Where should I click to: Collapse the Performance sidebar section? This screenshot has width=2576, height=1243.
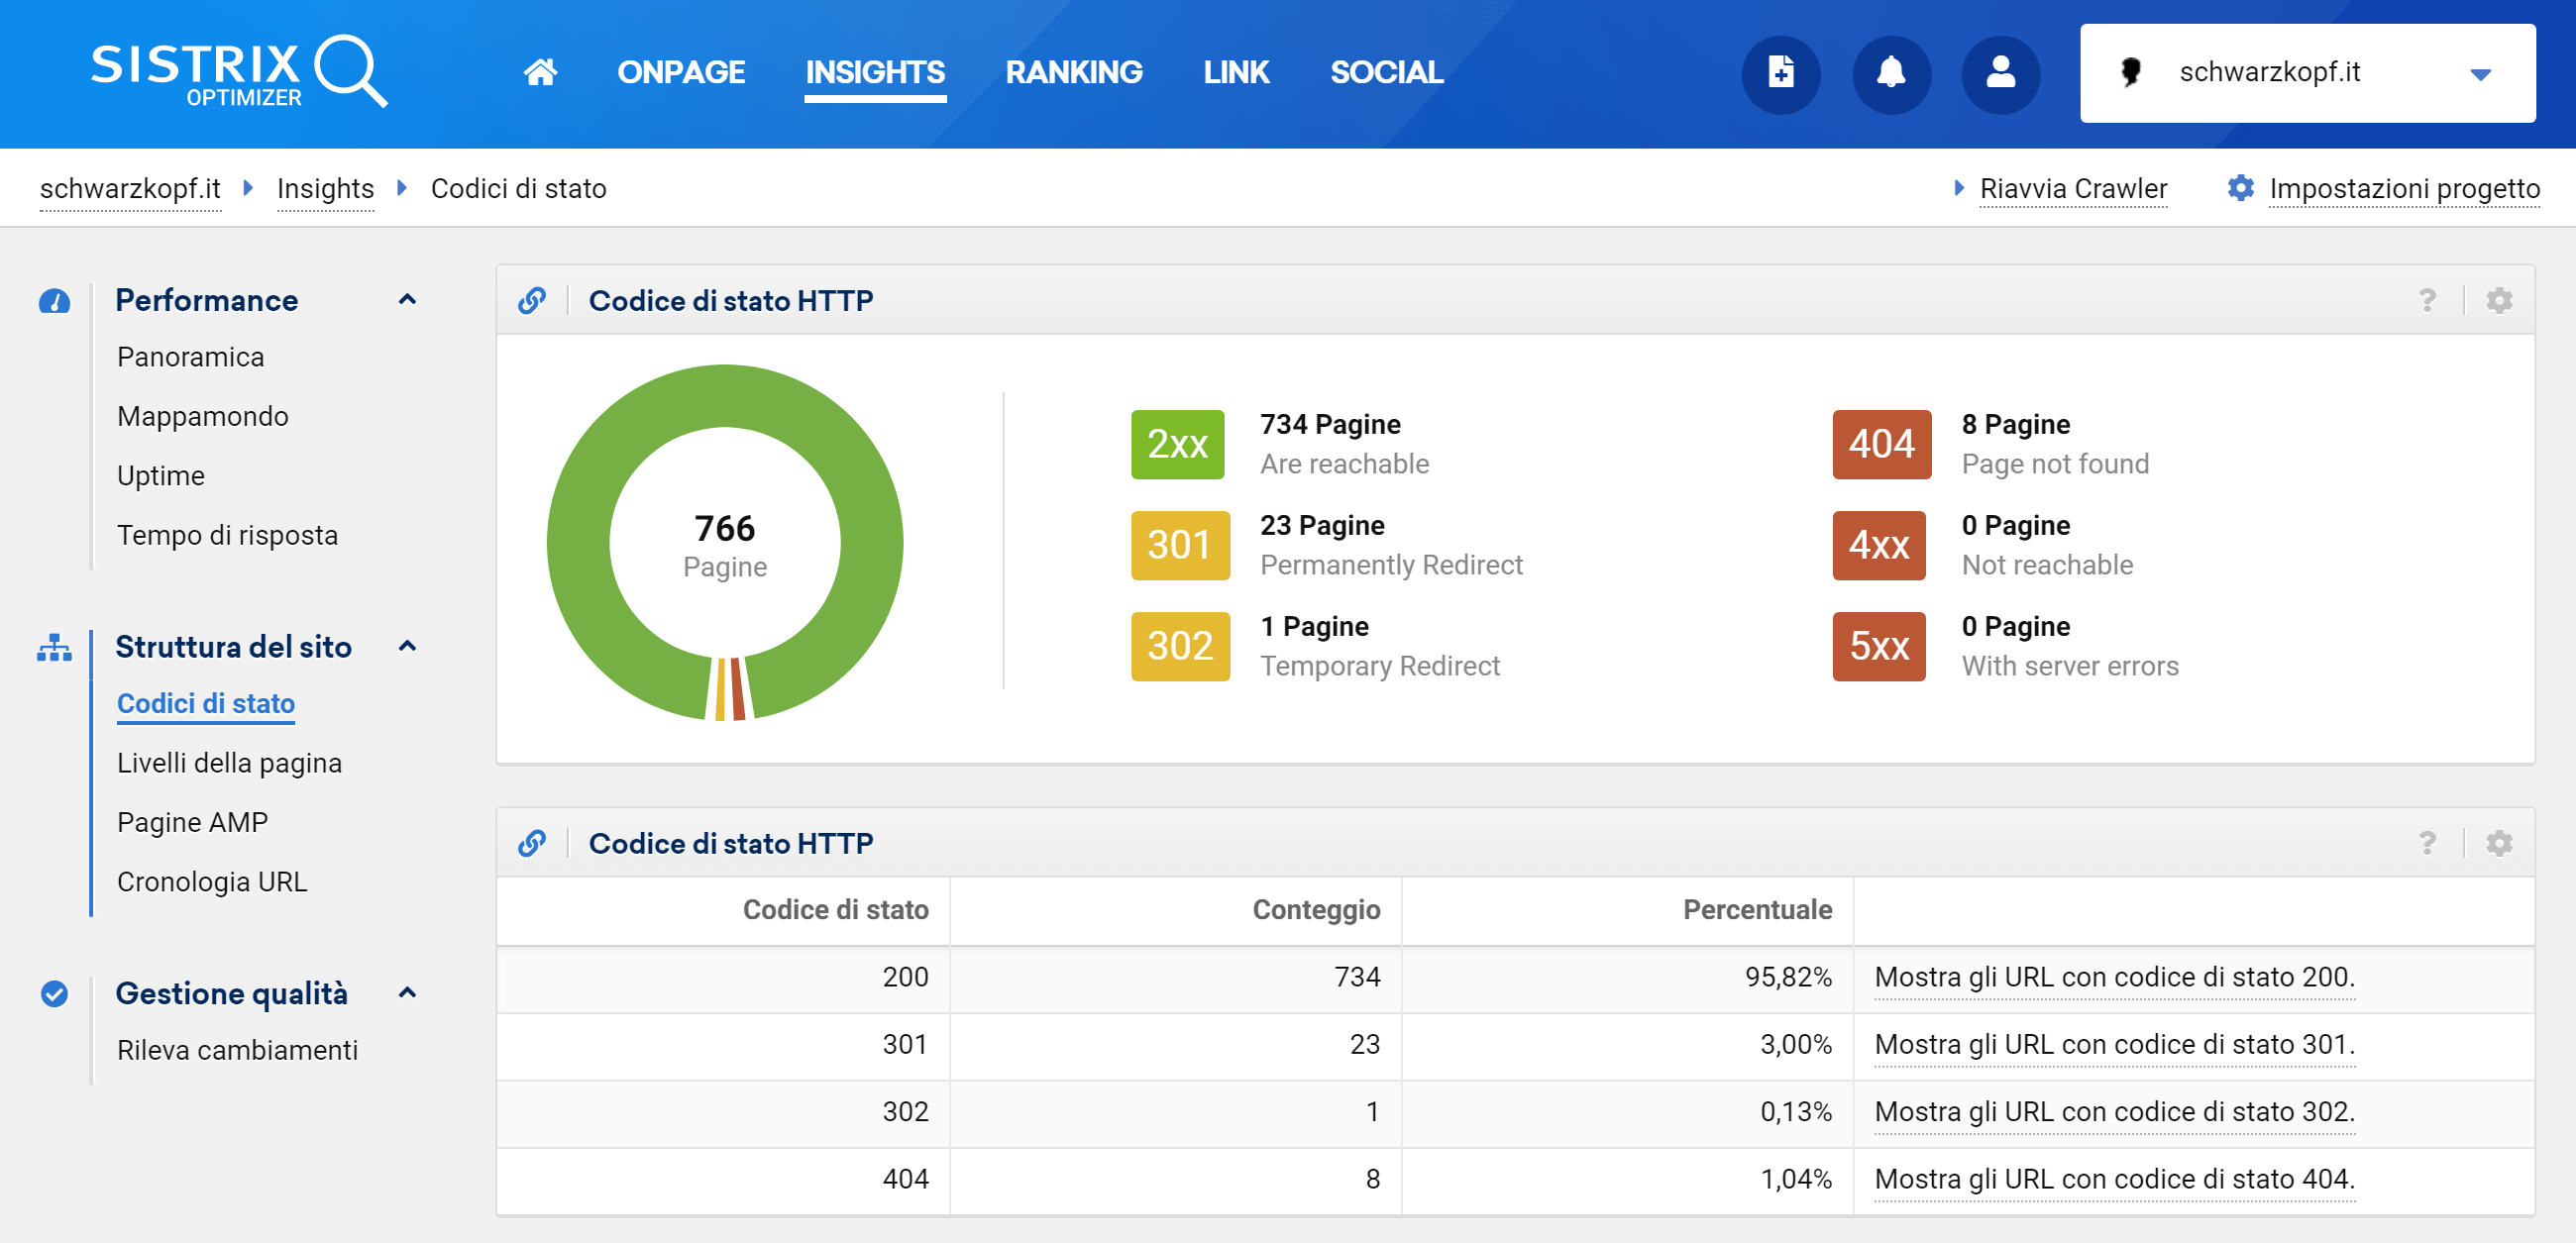pos(407,299)
